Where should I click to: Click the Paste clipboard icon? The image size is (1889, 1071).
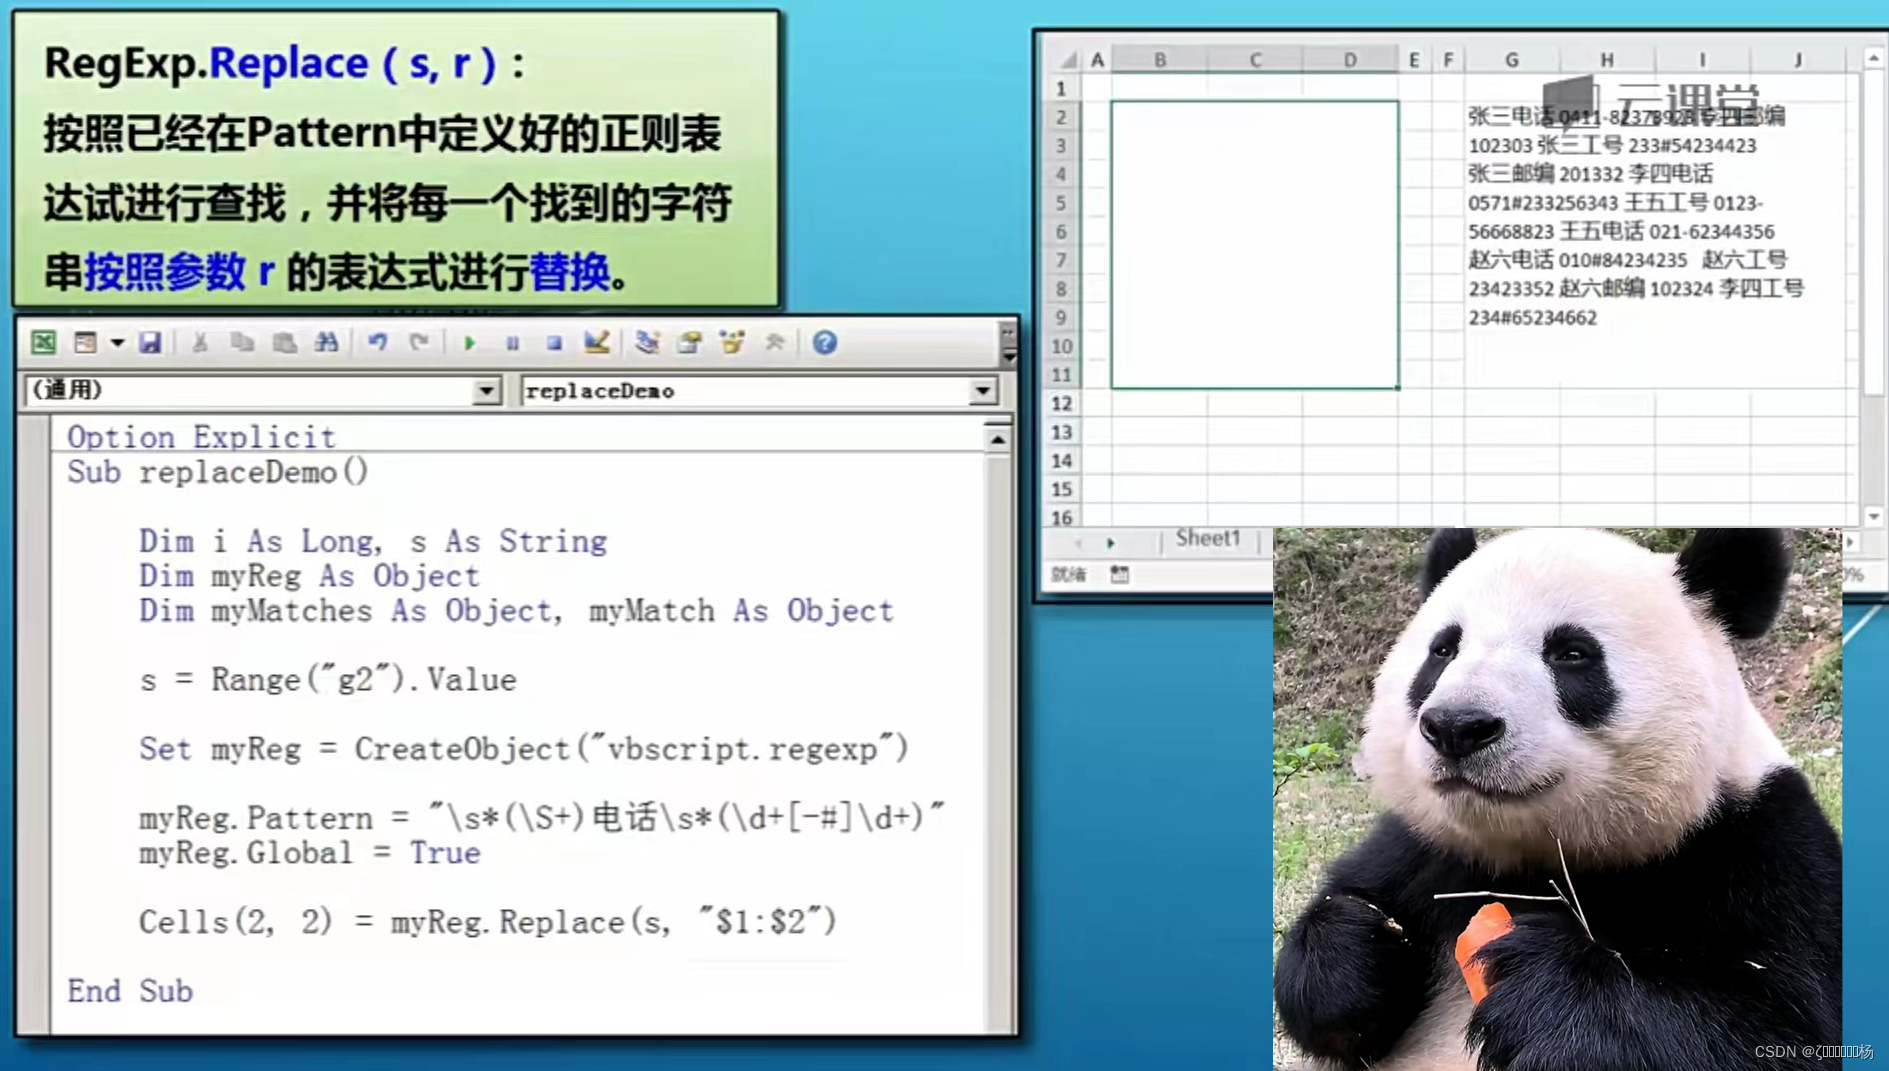pyautogui.click(x=285, y=343)
